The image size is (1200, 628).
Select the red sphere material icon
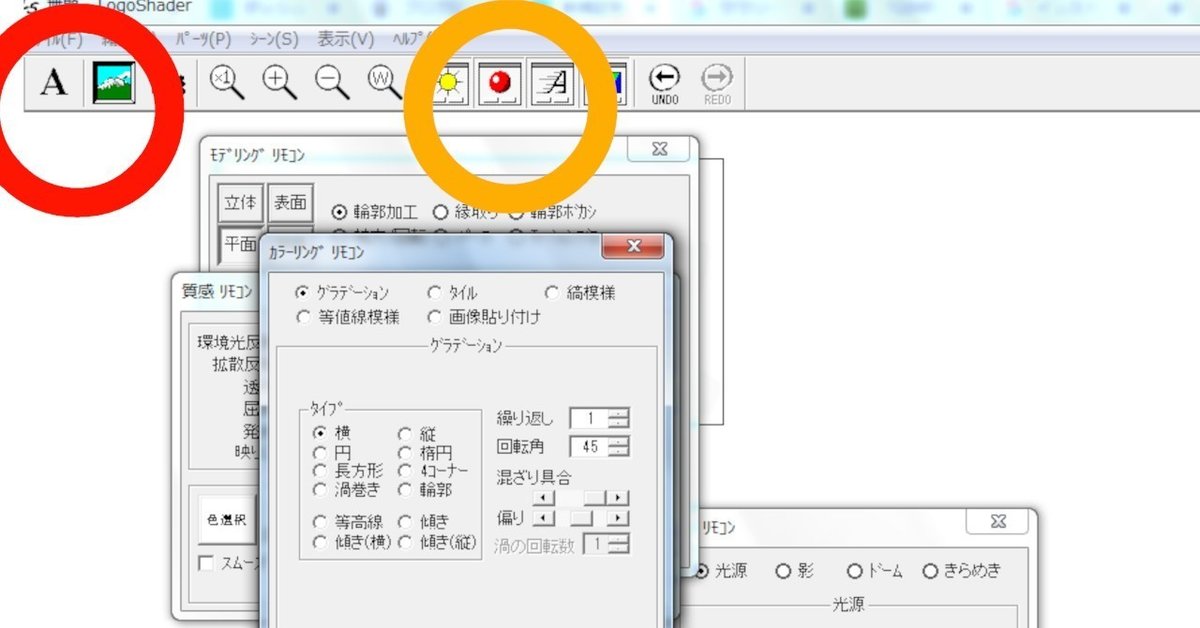(501, 84)
